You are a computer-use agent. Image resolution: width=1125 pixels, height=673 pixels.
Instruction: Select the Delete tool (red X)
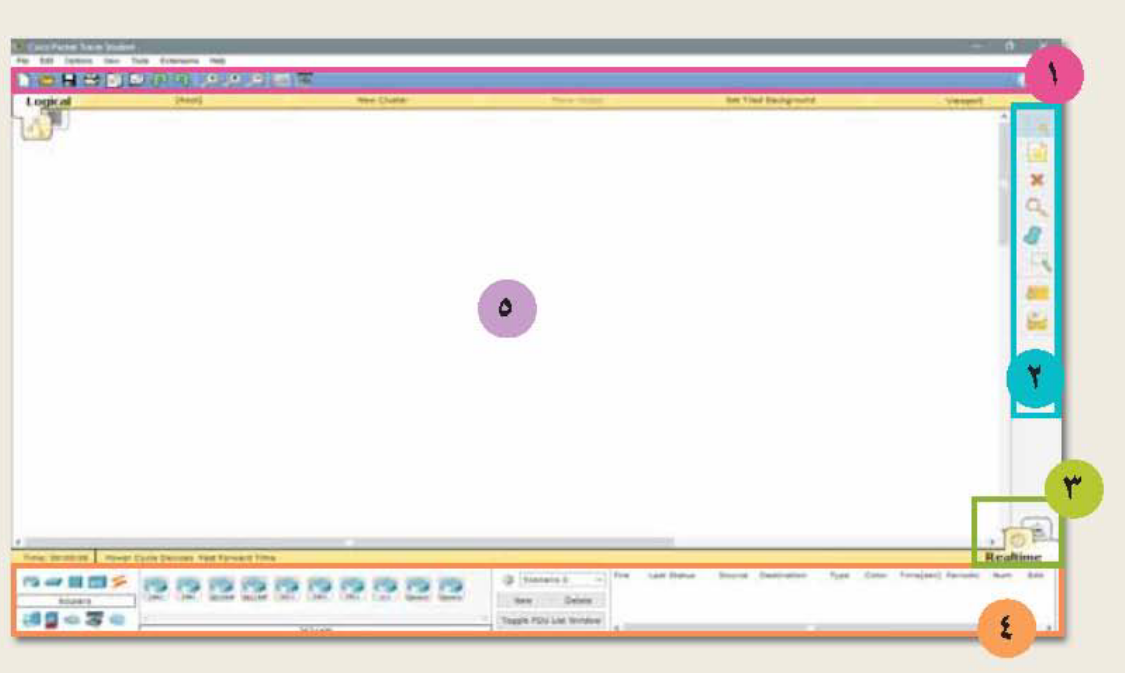click(x=1037, y=180)
